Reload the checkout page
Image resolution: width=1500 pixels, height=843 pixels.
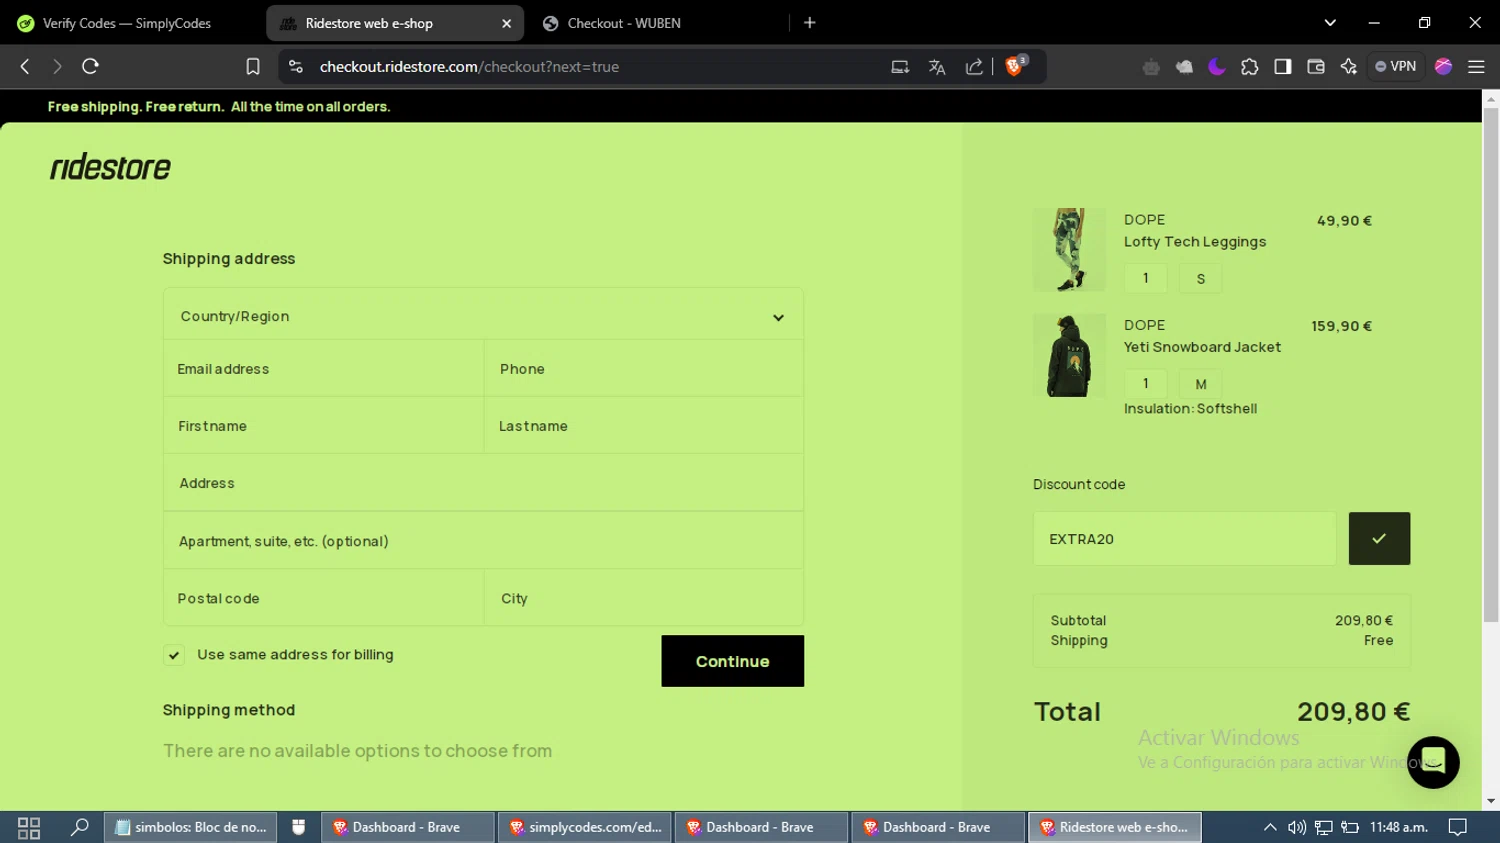[x=90, y=67]
